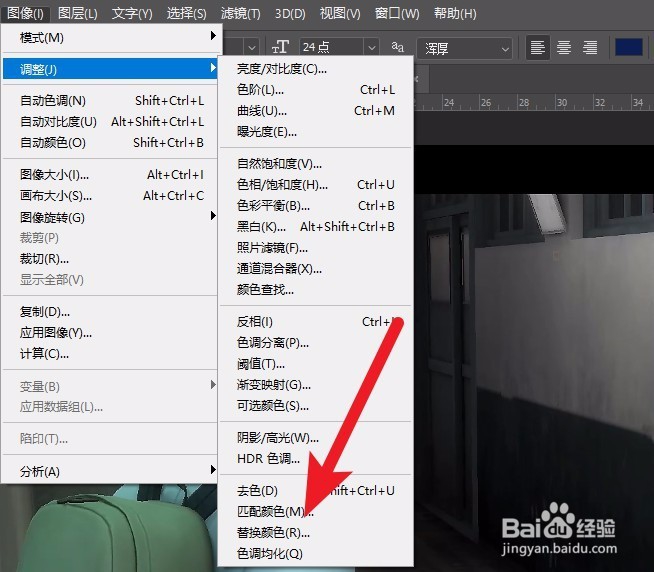Choose 自动对比度(U)

(x=111, y=122)
